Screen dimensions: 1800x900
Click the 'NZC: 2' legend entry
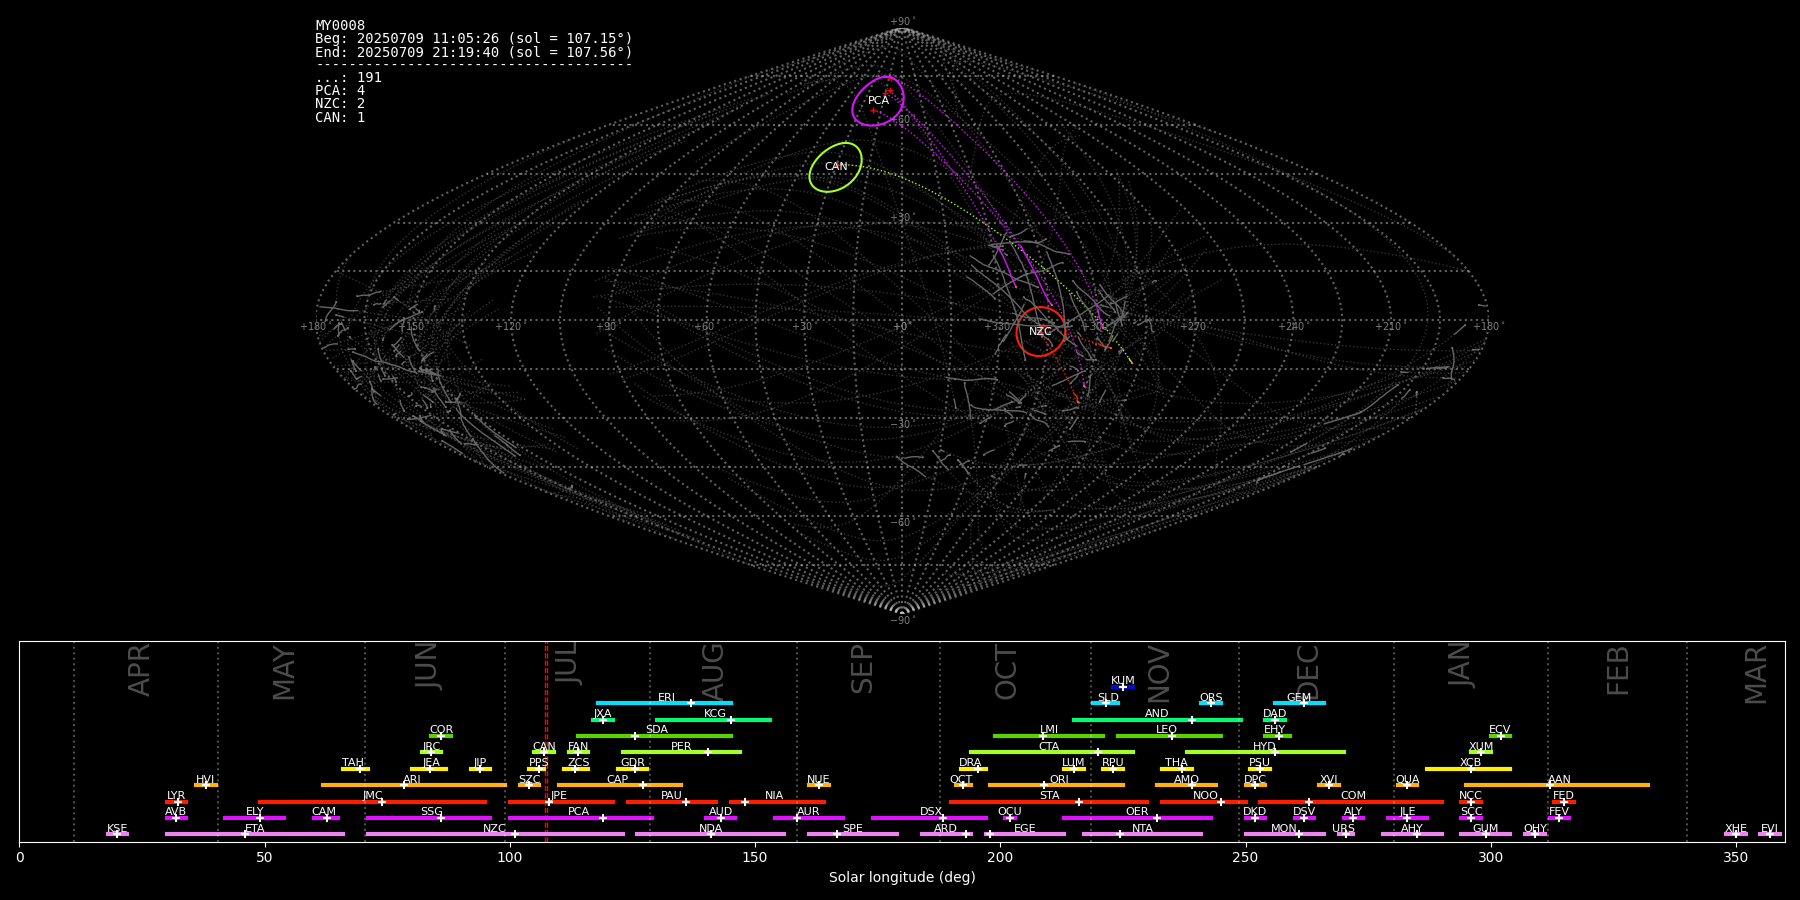340,104
